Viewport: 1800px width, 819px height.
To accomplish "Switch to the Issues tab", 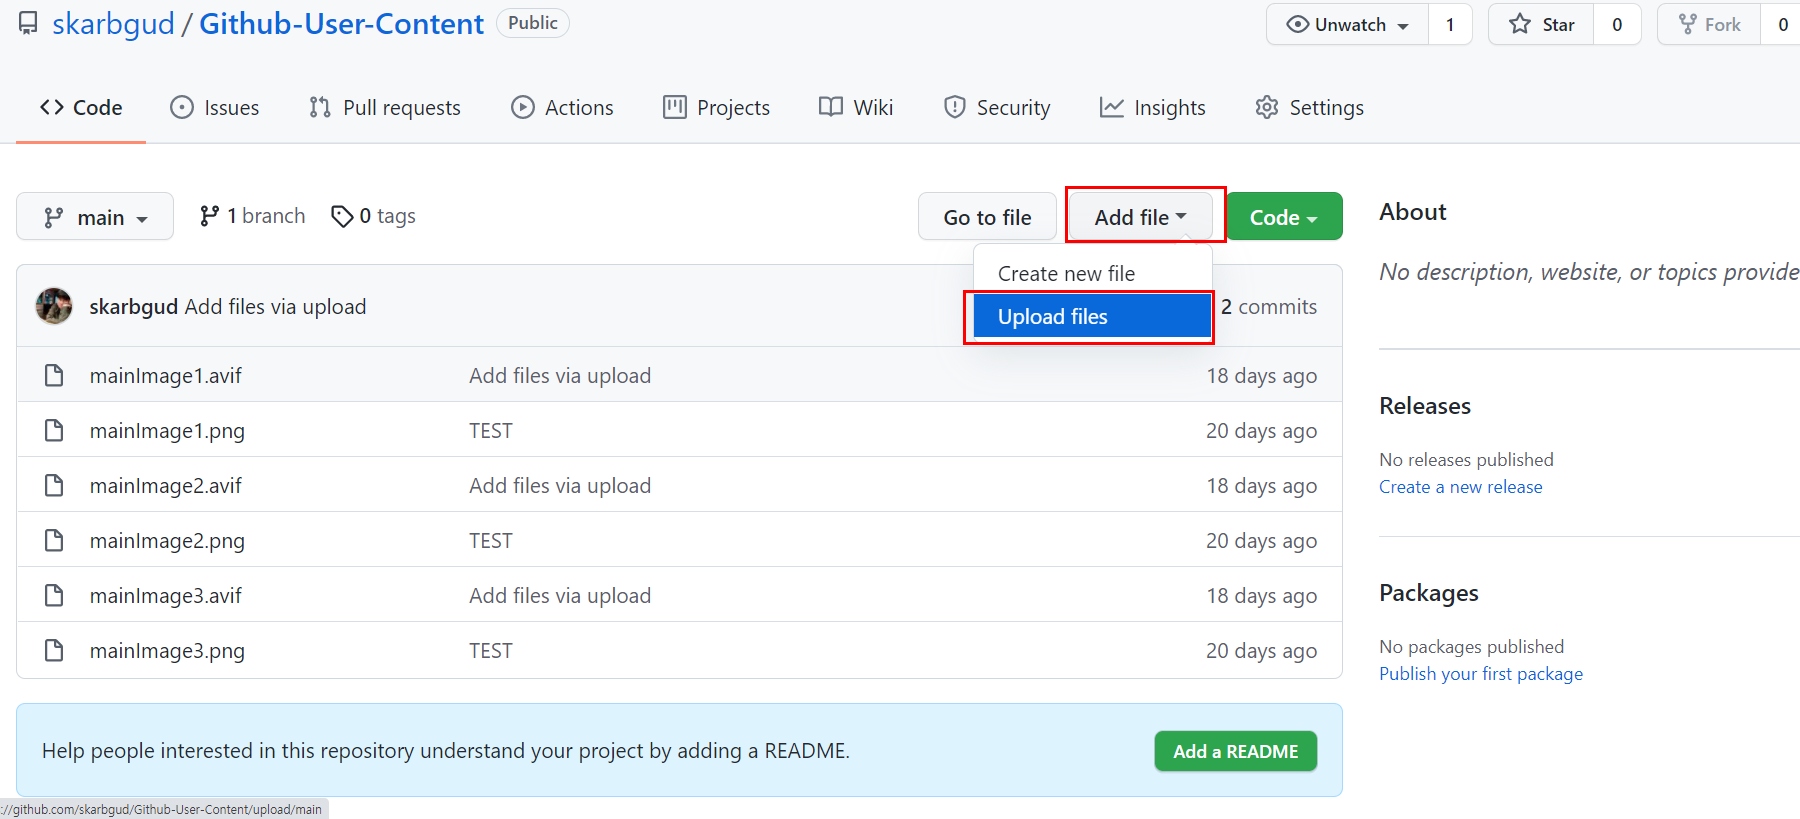I will point(215,107).
